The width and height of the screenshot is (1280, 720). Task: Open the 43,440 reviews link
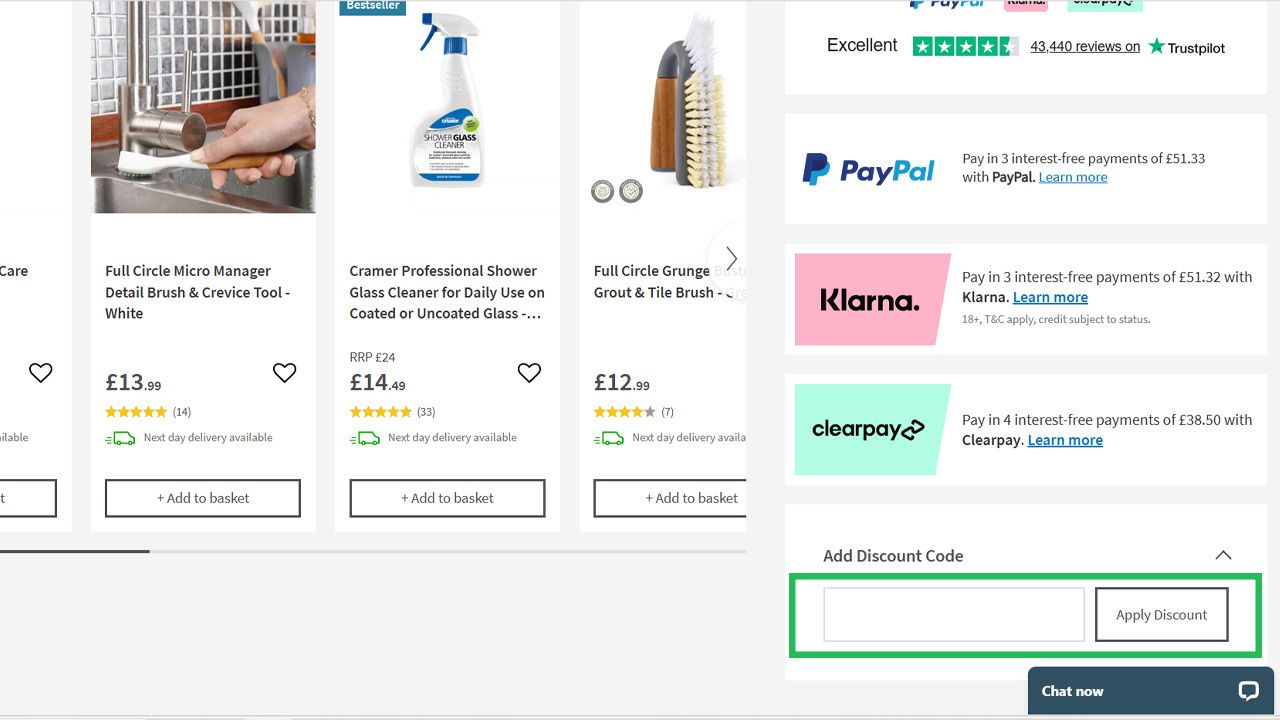(x=1084, y=46)
